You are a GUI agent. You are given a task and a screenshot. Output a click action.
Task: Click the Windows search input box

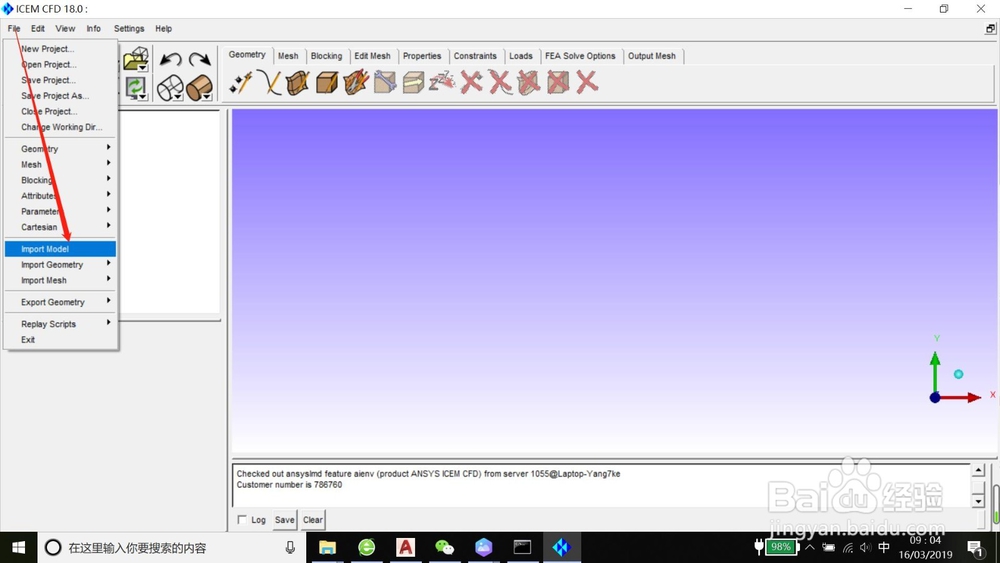pyautogui.click(x=170, y=547)
